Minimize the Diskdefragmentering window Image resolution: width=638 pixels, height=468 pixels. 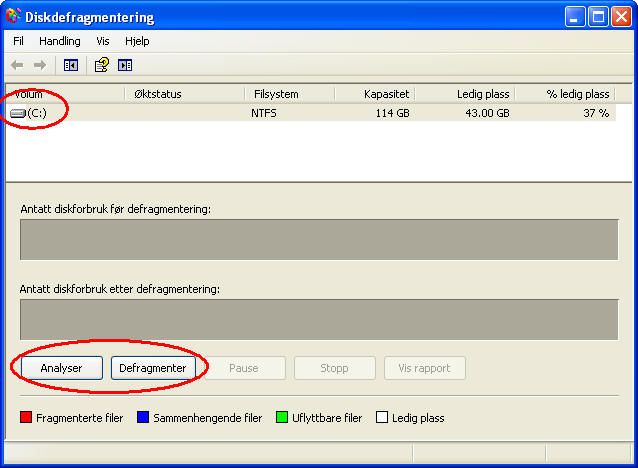(575, 17)
